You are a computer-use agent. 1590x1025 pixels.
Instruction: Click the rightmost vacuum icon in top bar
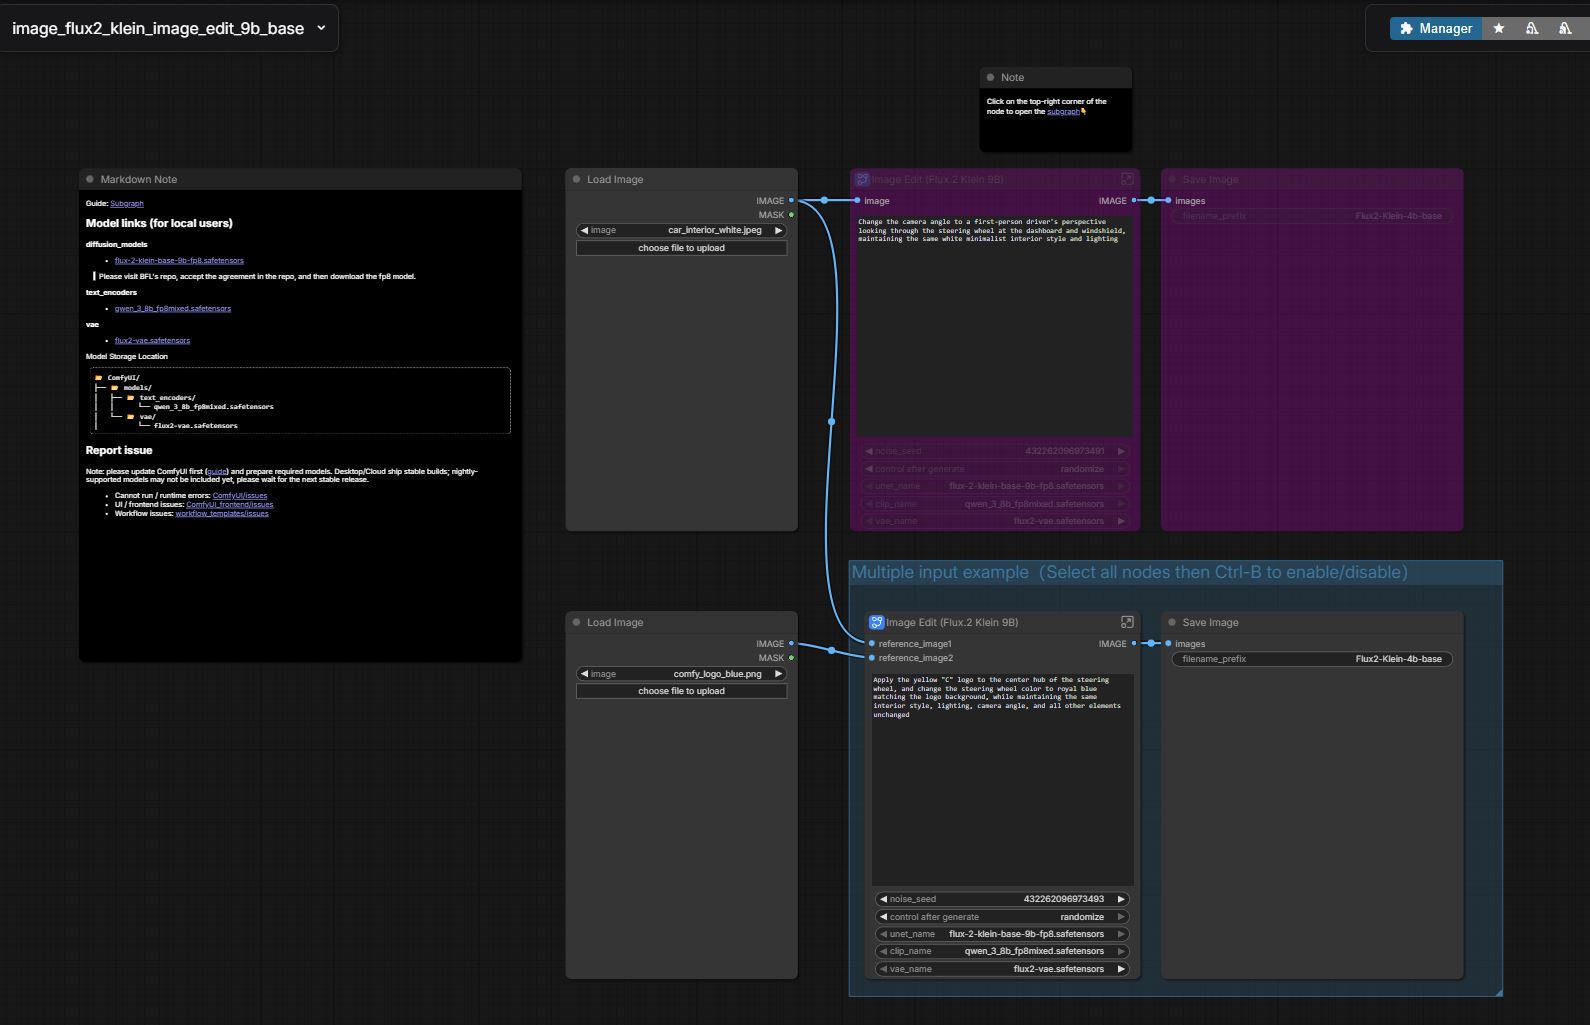tap(1564, 28)
